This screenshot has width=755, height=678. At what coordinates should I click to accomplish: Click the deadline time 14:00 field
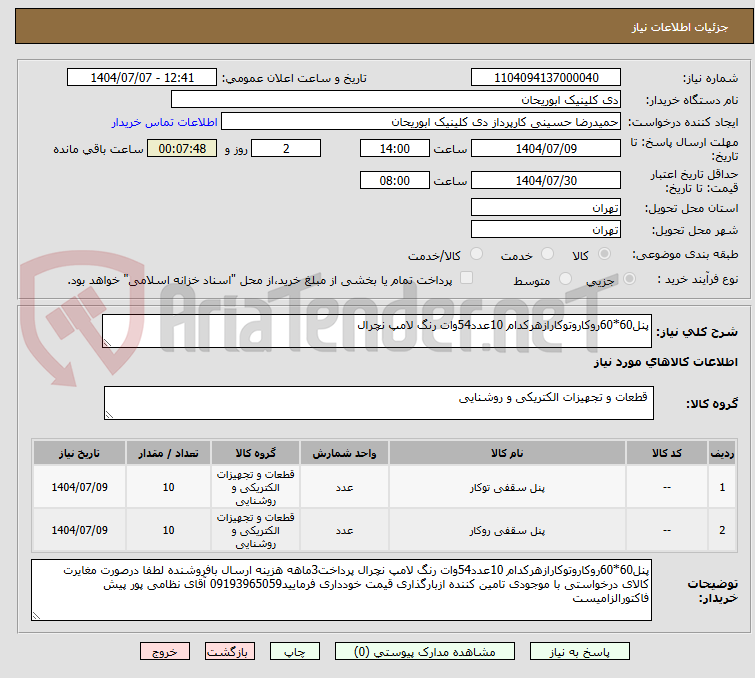point(394,148)
